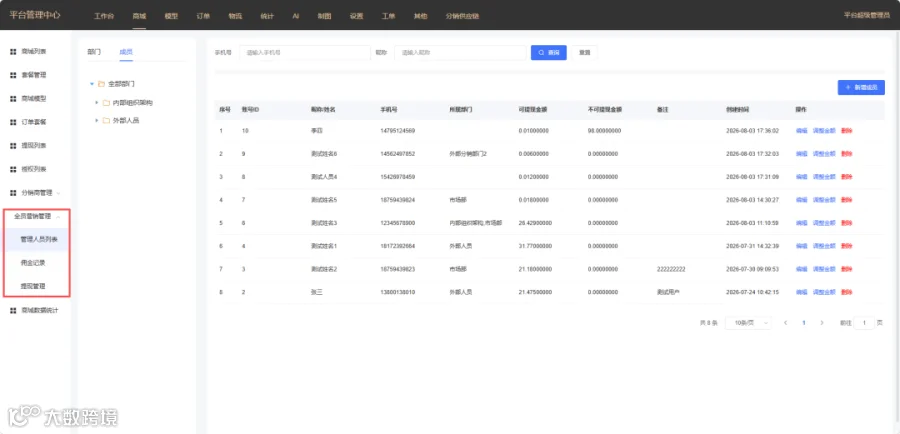This screenshot has height=434, width=900.
Task: Collapse the 全部部门 tree node arrow
Action: click(92, 84)
